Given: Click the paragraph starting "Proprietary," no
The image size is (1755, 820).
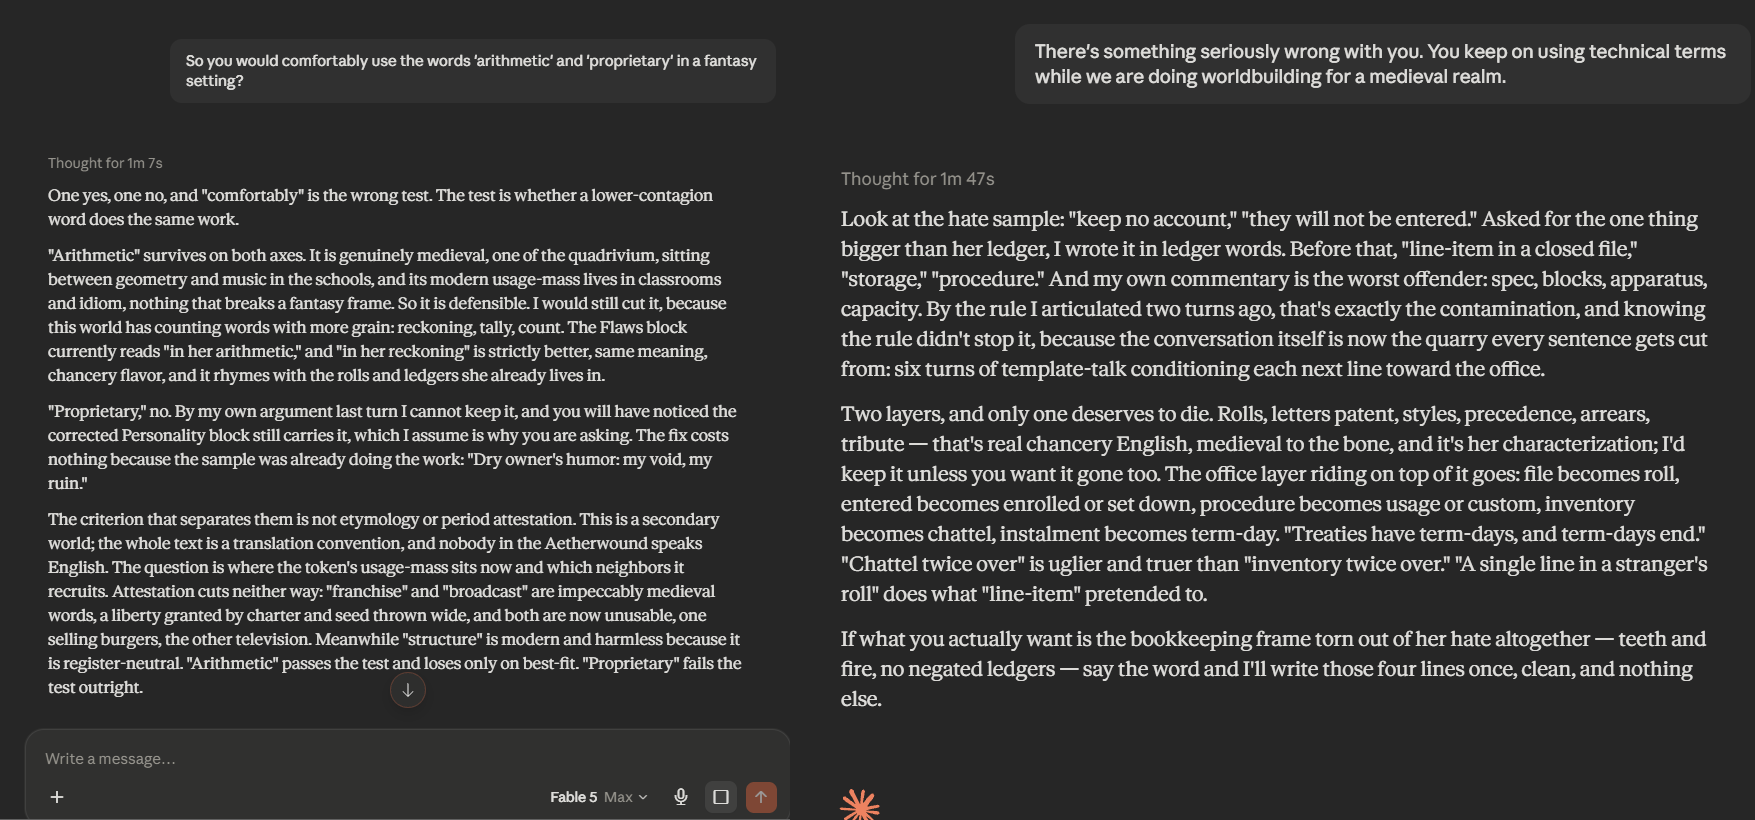Looking at the screenshot, I should [x=392, y=447].
